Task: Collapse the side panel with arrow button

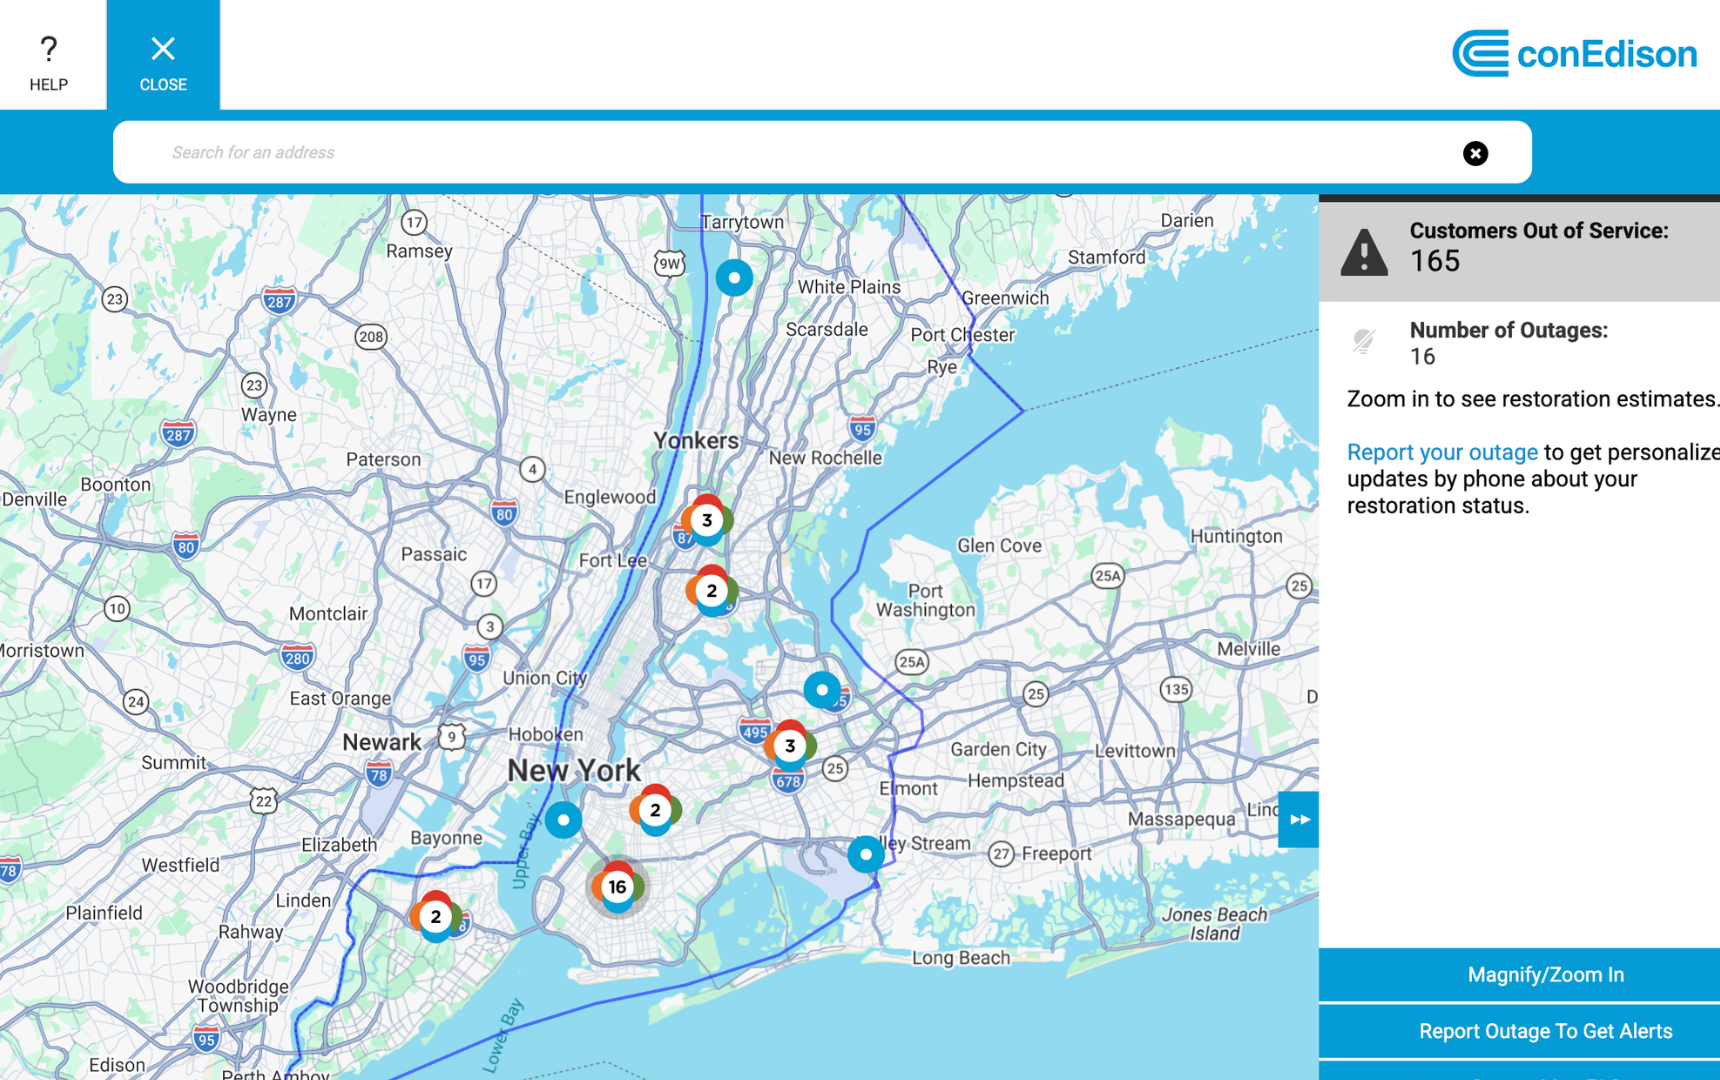Action: click(1298, 819)
